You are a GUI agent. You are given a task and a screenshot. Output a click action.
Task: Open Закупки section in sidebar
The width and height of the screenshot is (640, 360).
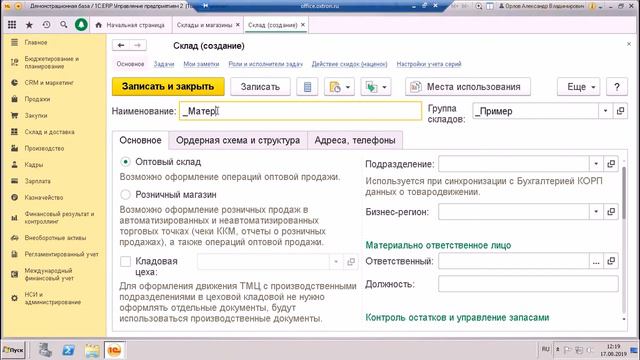pos(36,116)
